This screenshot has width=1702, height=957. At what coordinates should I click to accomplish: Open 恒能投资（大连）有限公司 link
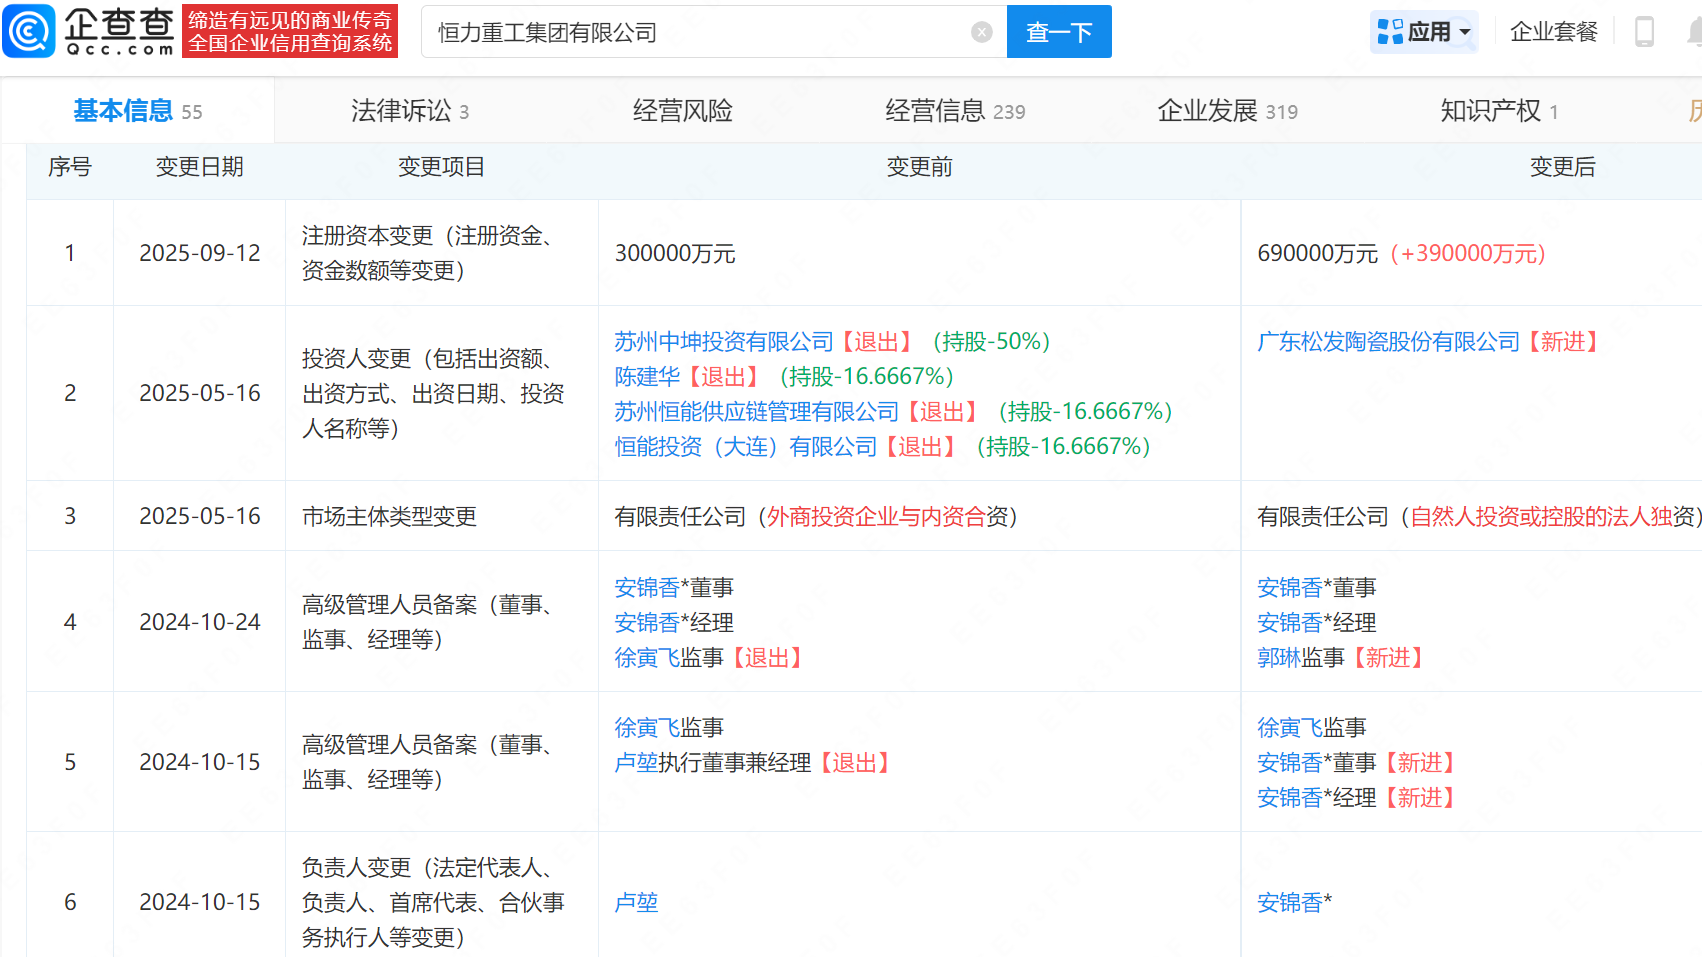coord(746,447)
